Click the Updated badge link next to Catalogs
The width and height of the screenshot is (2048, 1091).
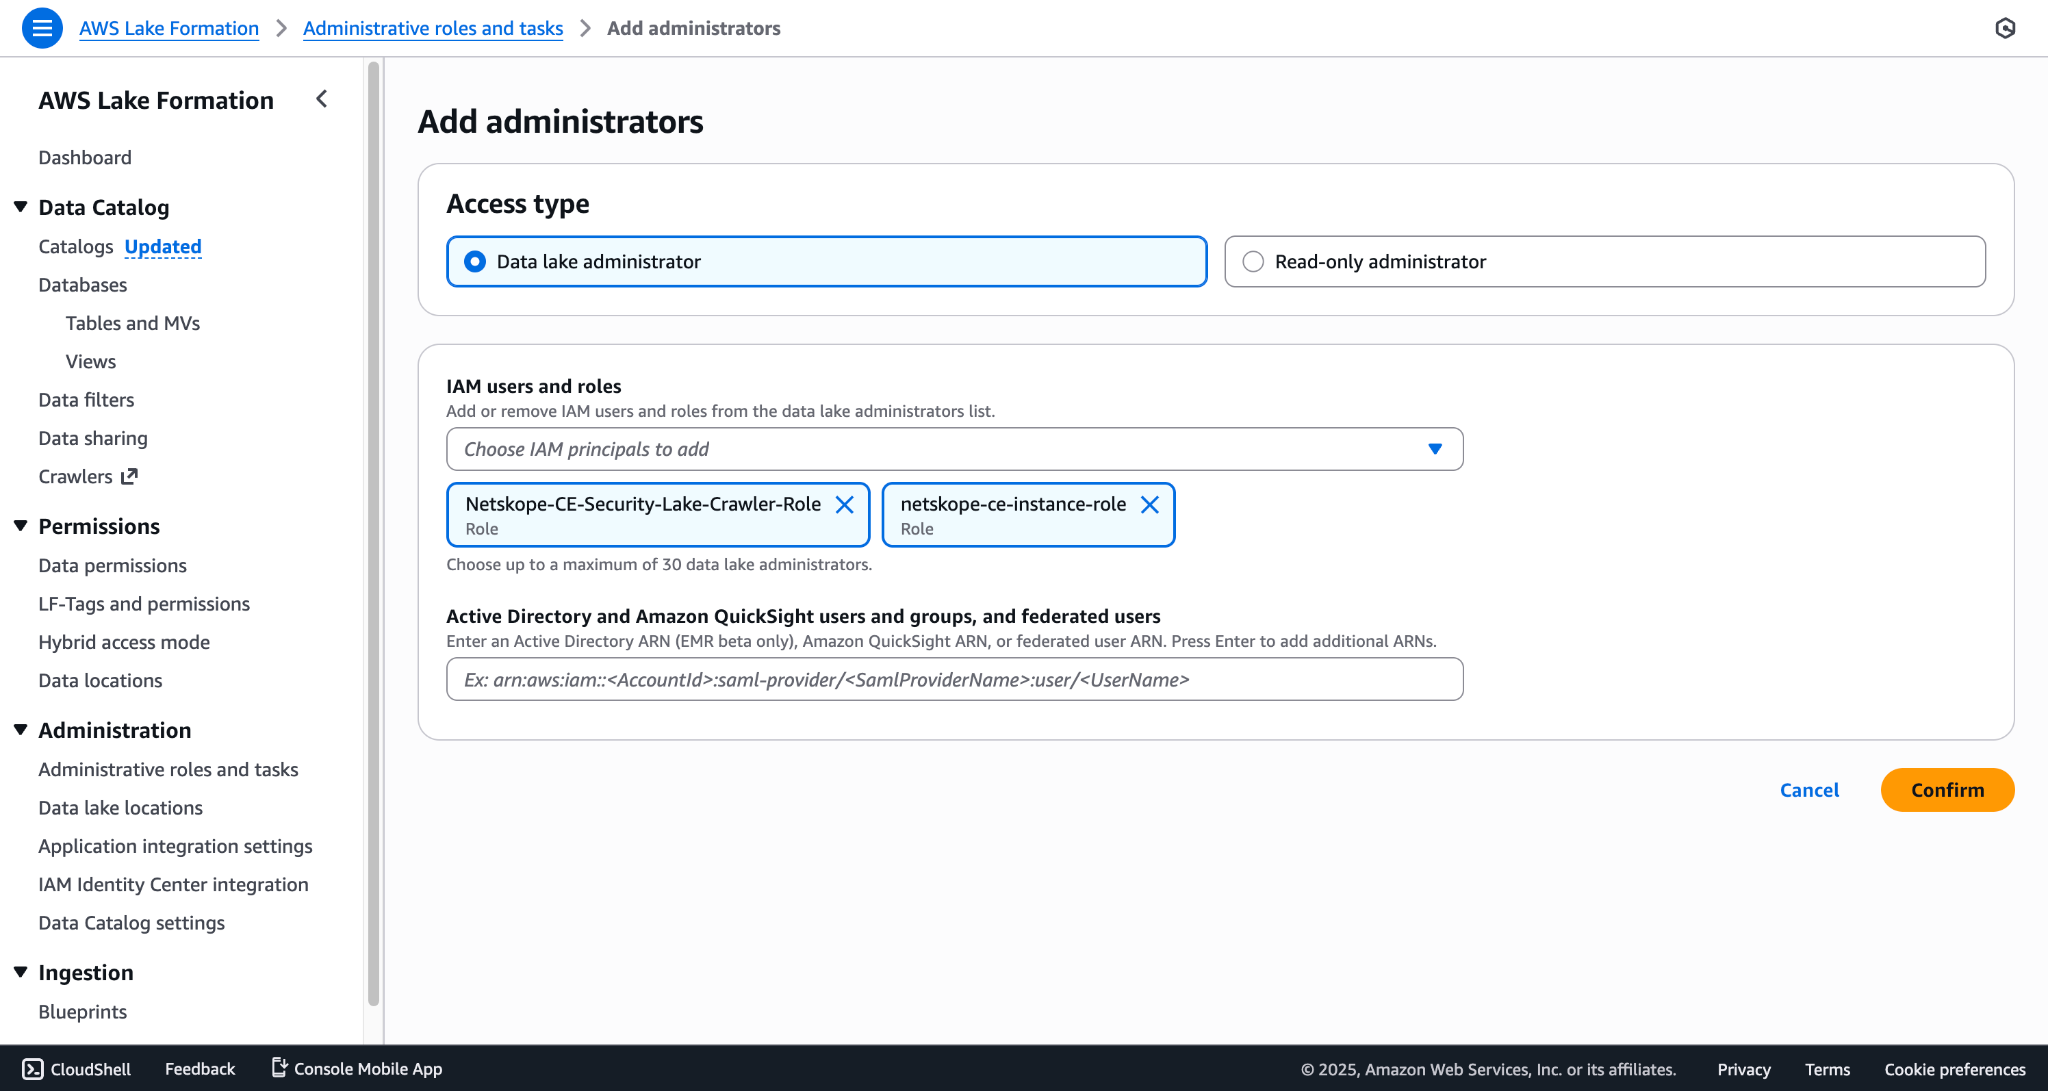tap(163, 247)
